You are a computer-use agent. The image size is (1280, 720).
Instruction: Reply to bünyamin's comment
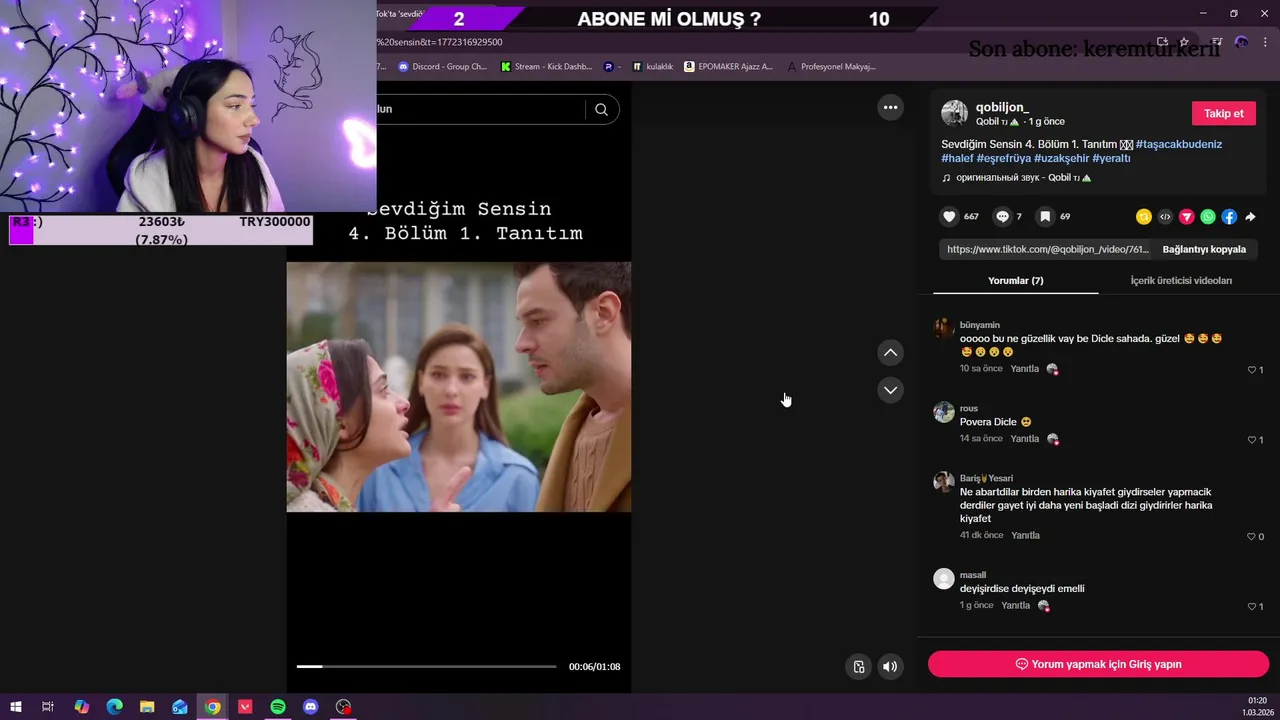pos(1024,369)
